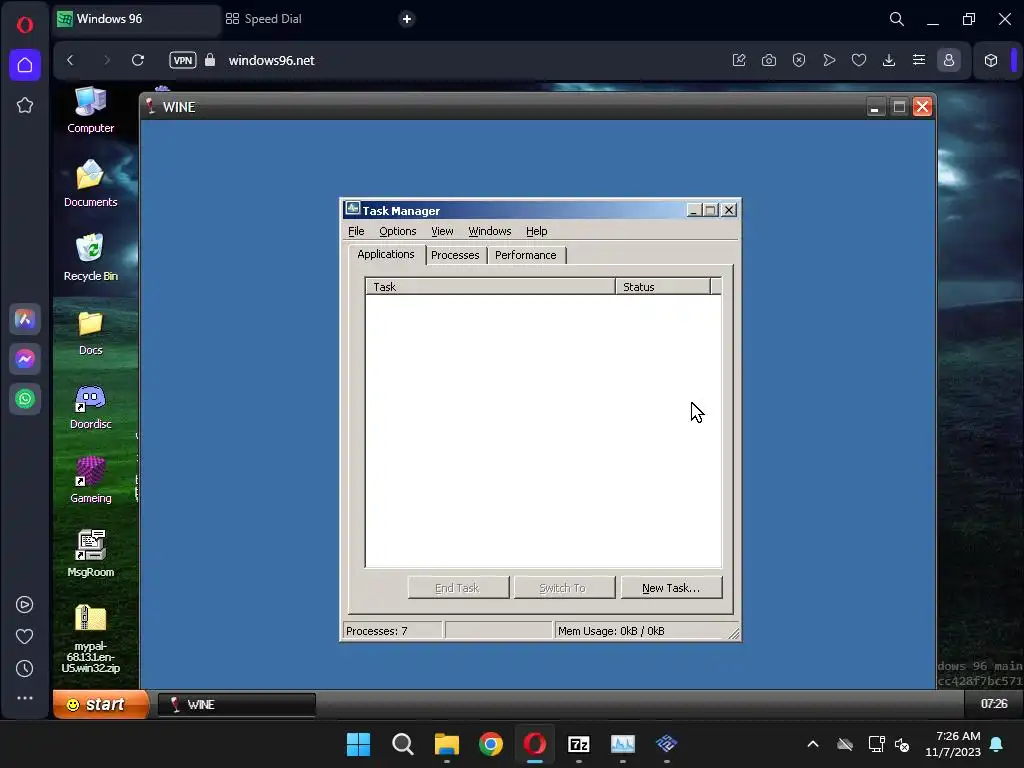Open 7-Zip from the Windows taskbar
This screenshot has height=768, width=1024.
coord(579,744)
